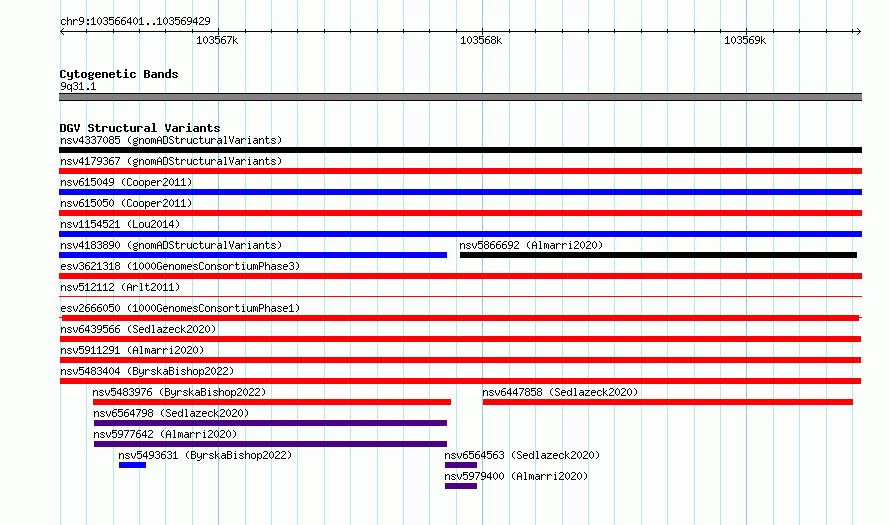Open the nsv512112 (Arlt2011) label

click(120, 287)
